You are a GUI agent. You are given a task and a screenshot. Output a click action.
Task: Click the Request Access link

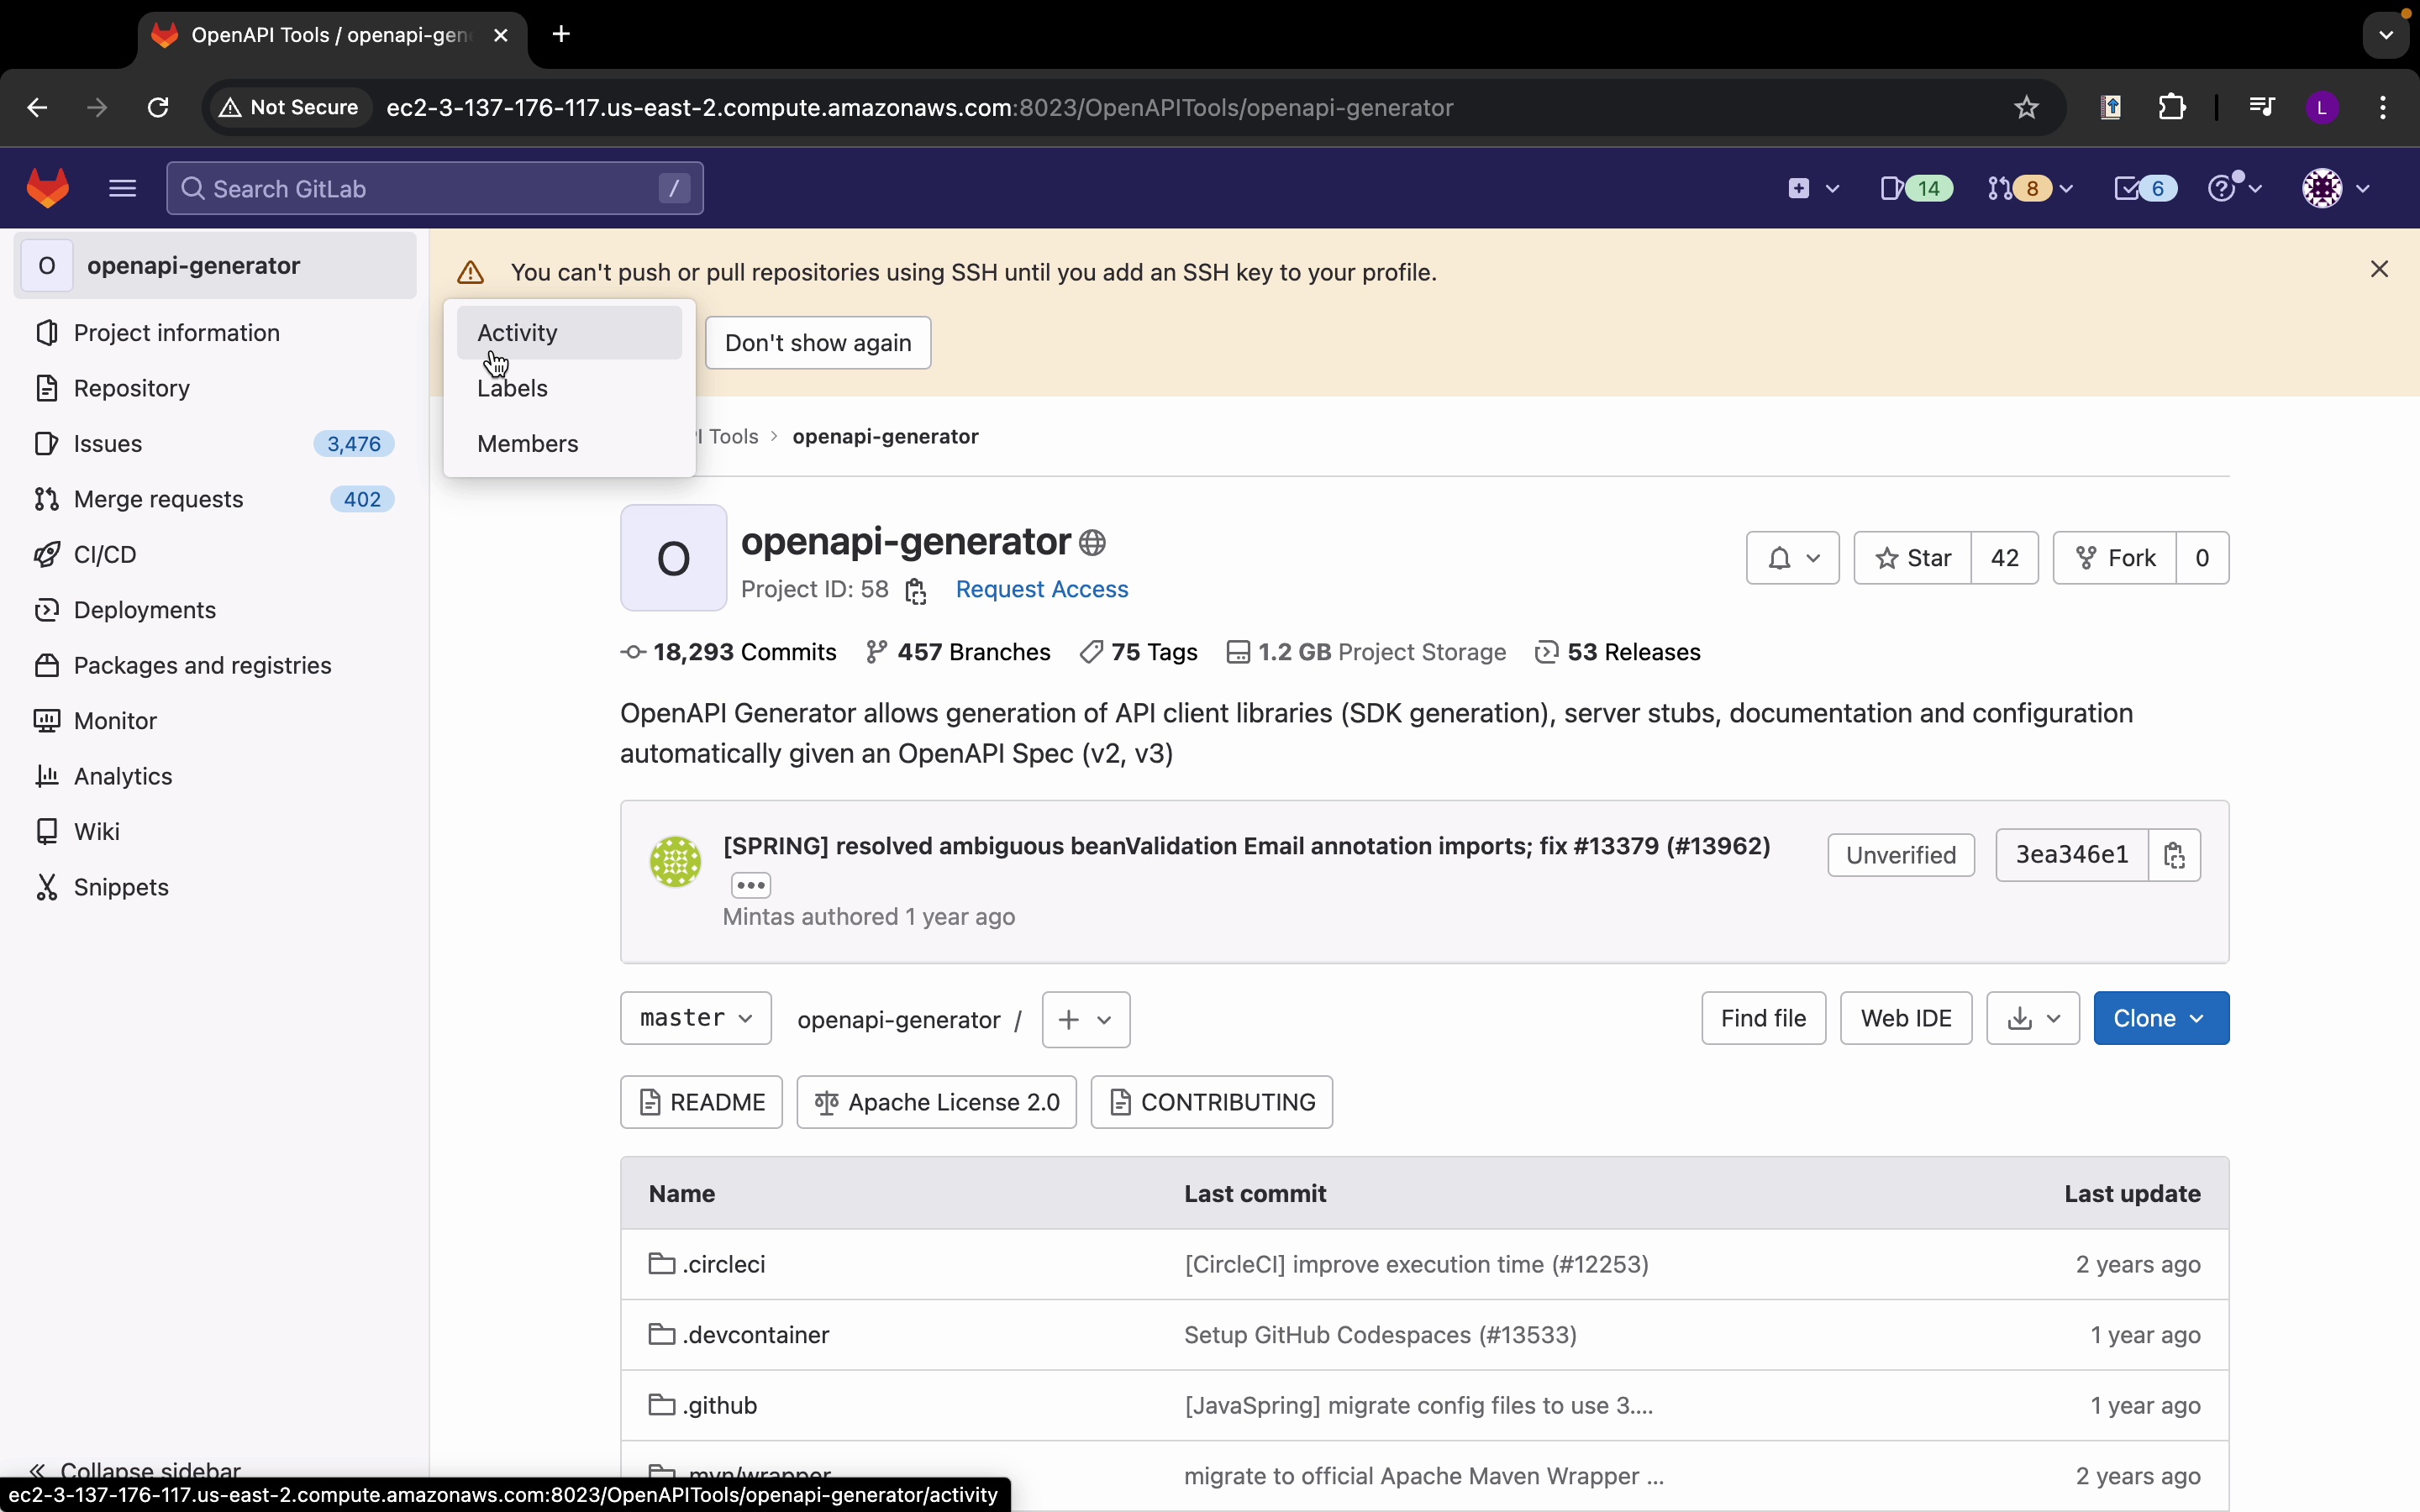tap(1042, 590)
